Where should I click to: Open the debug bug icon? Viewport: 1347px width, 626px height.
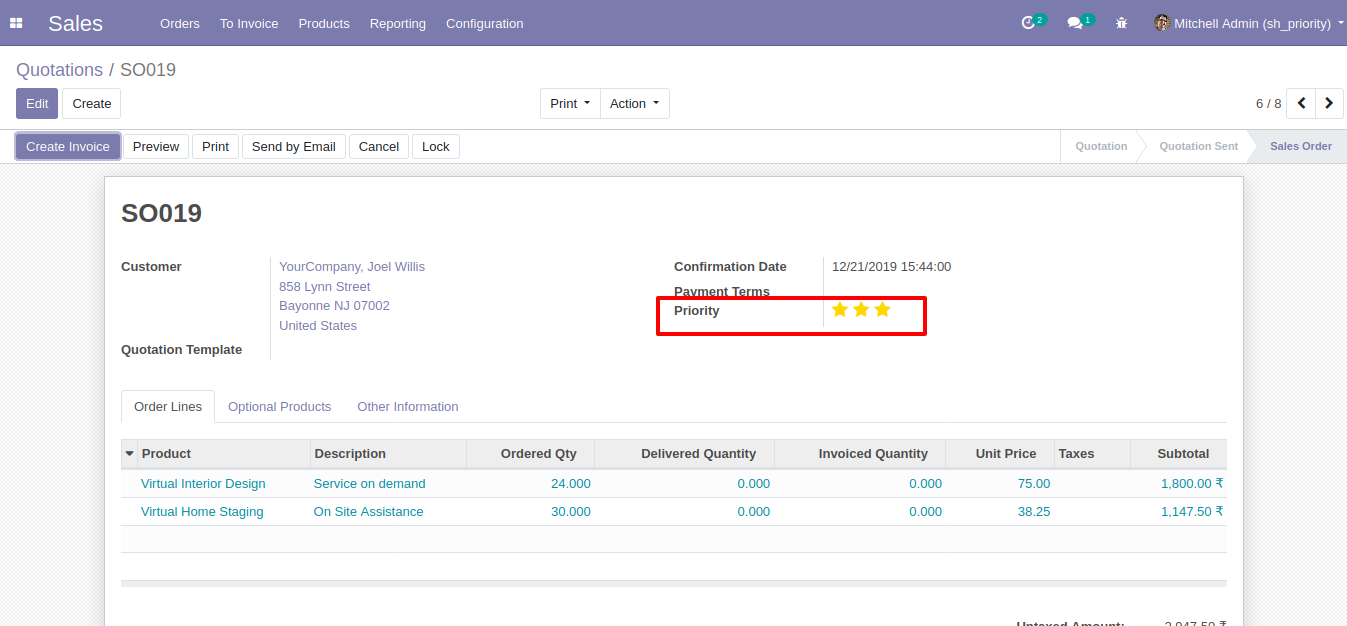tap(1122, 23)
